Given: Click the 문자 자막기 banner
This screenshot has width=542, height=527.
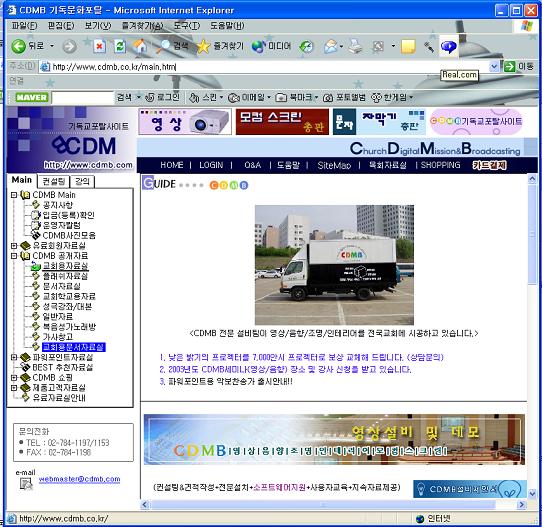Looking at the screenshot, I should click(379, 122).
